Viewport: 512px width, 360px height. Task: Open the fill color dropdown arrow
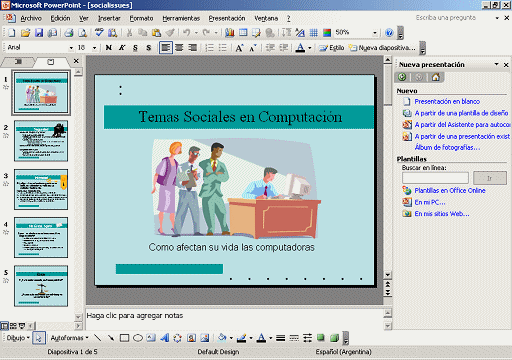point(231,338)
